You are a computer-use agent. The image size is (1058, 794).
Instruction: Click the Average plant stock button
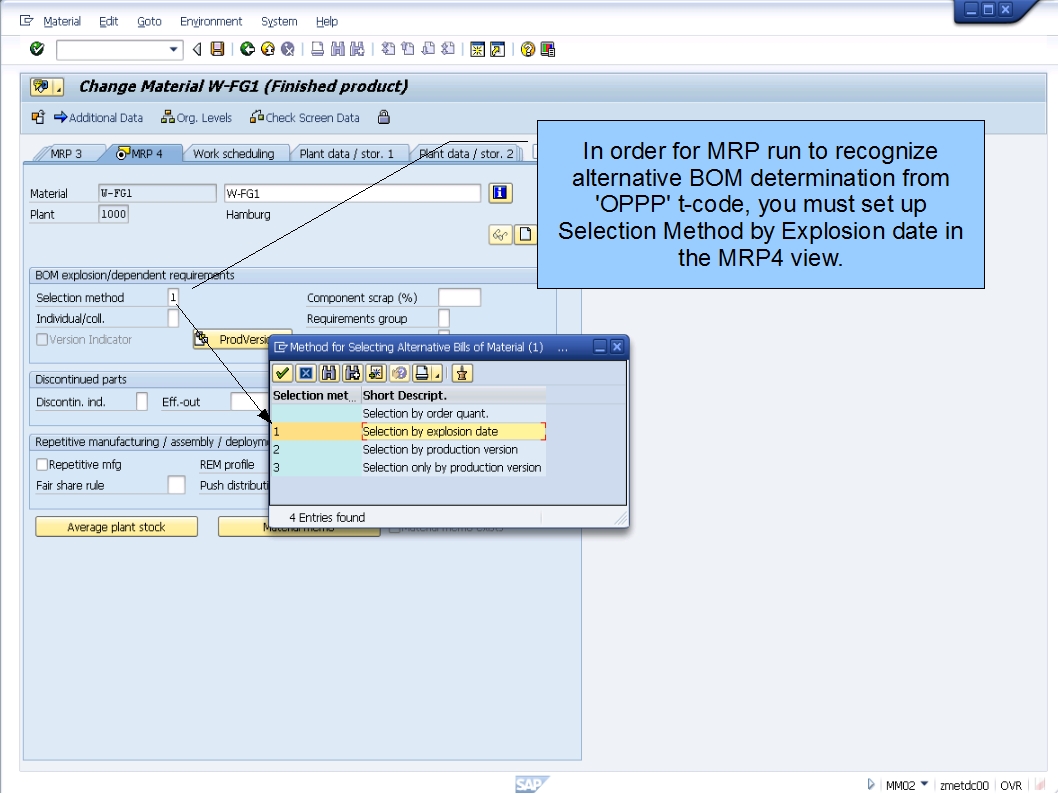point(116,526)
